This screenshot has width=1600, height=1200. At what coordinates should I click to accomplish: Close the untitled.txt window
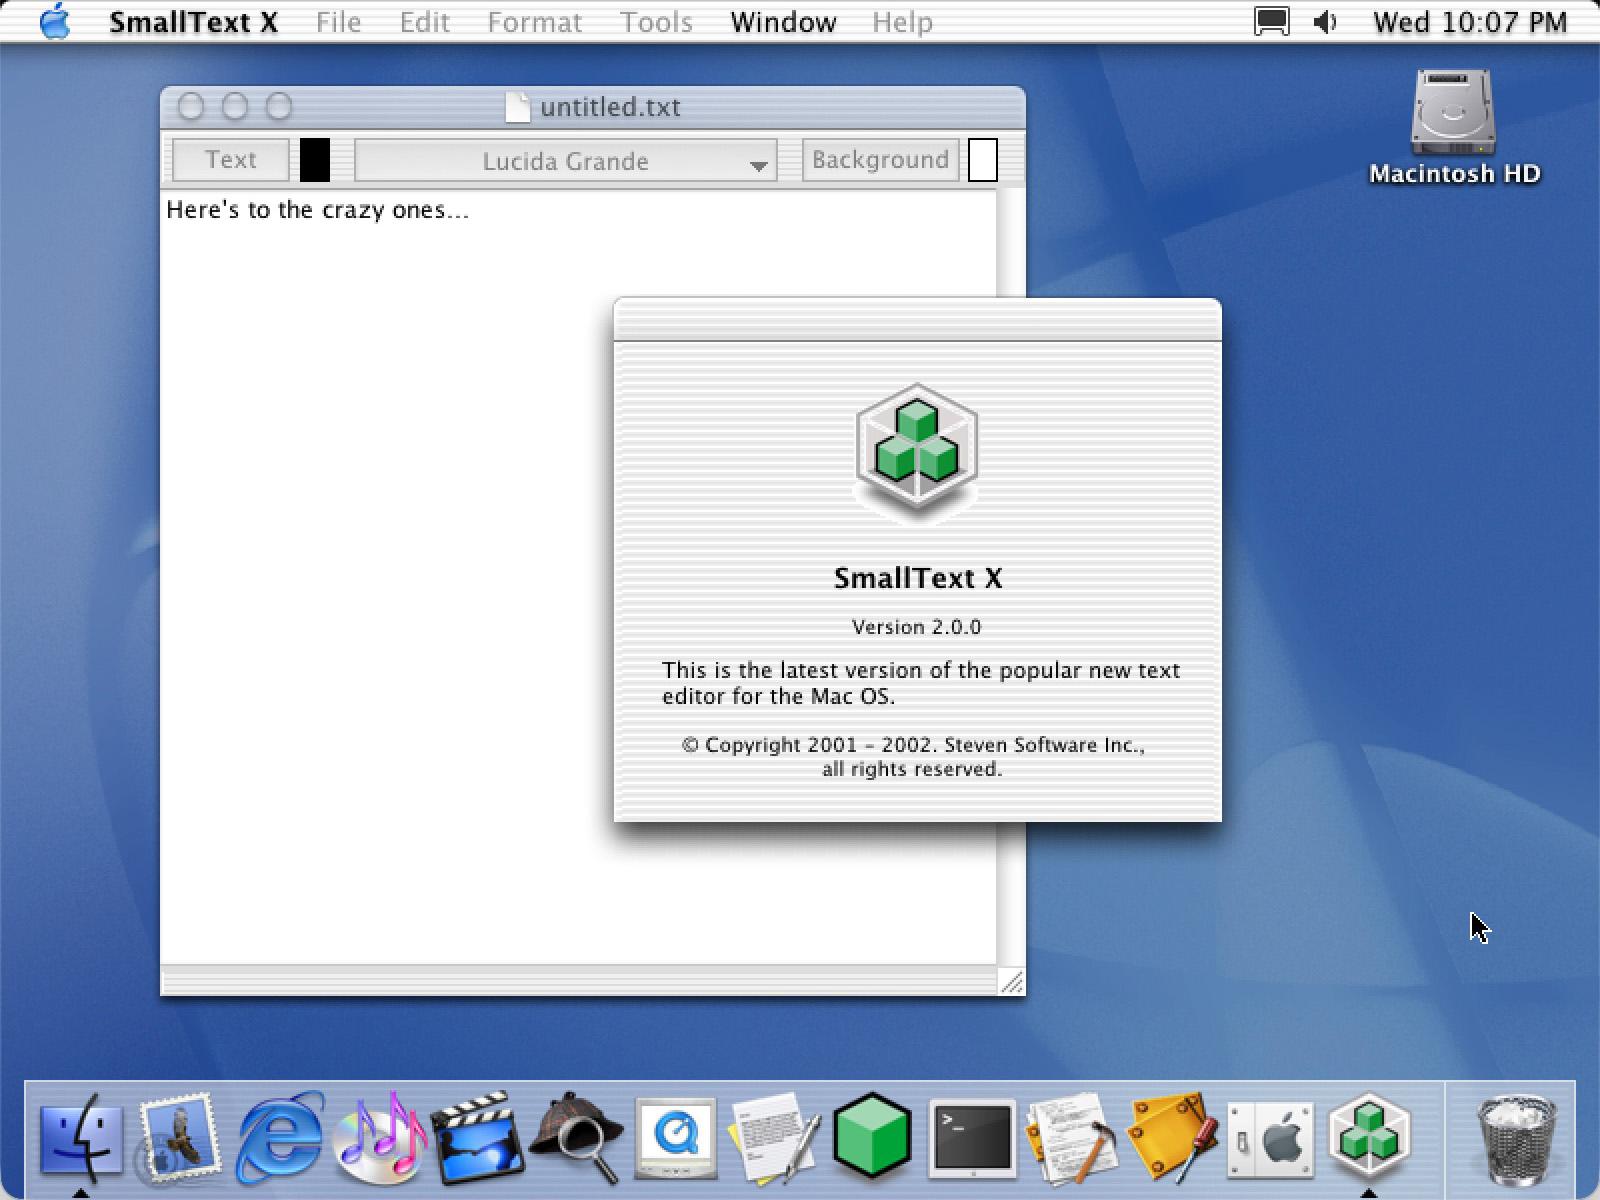pos(191,106)
